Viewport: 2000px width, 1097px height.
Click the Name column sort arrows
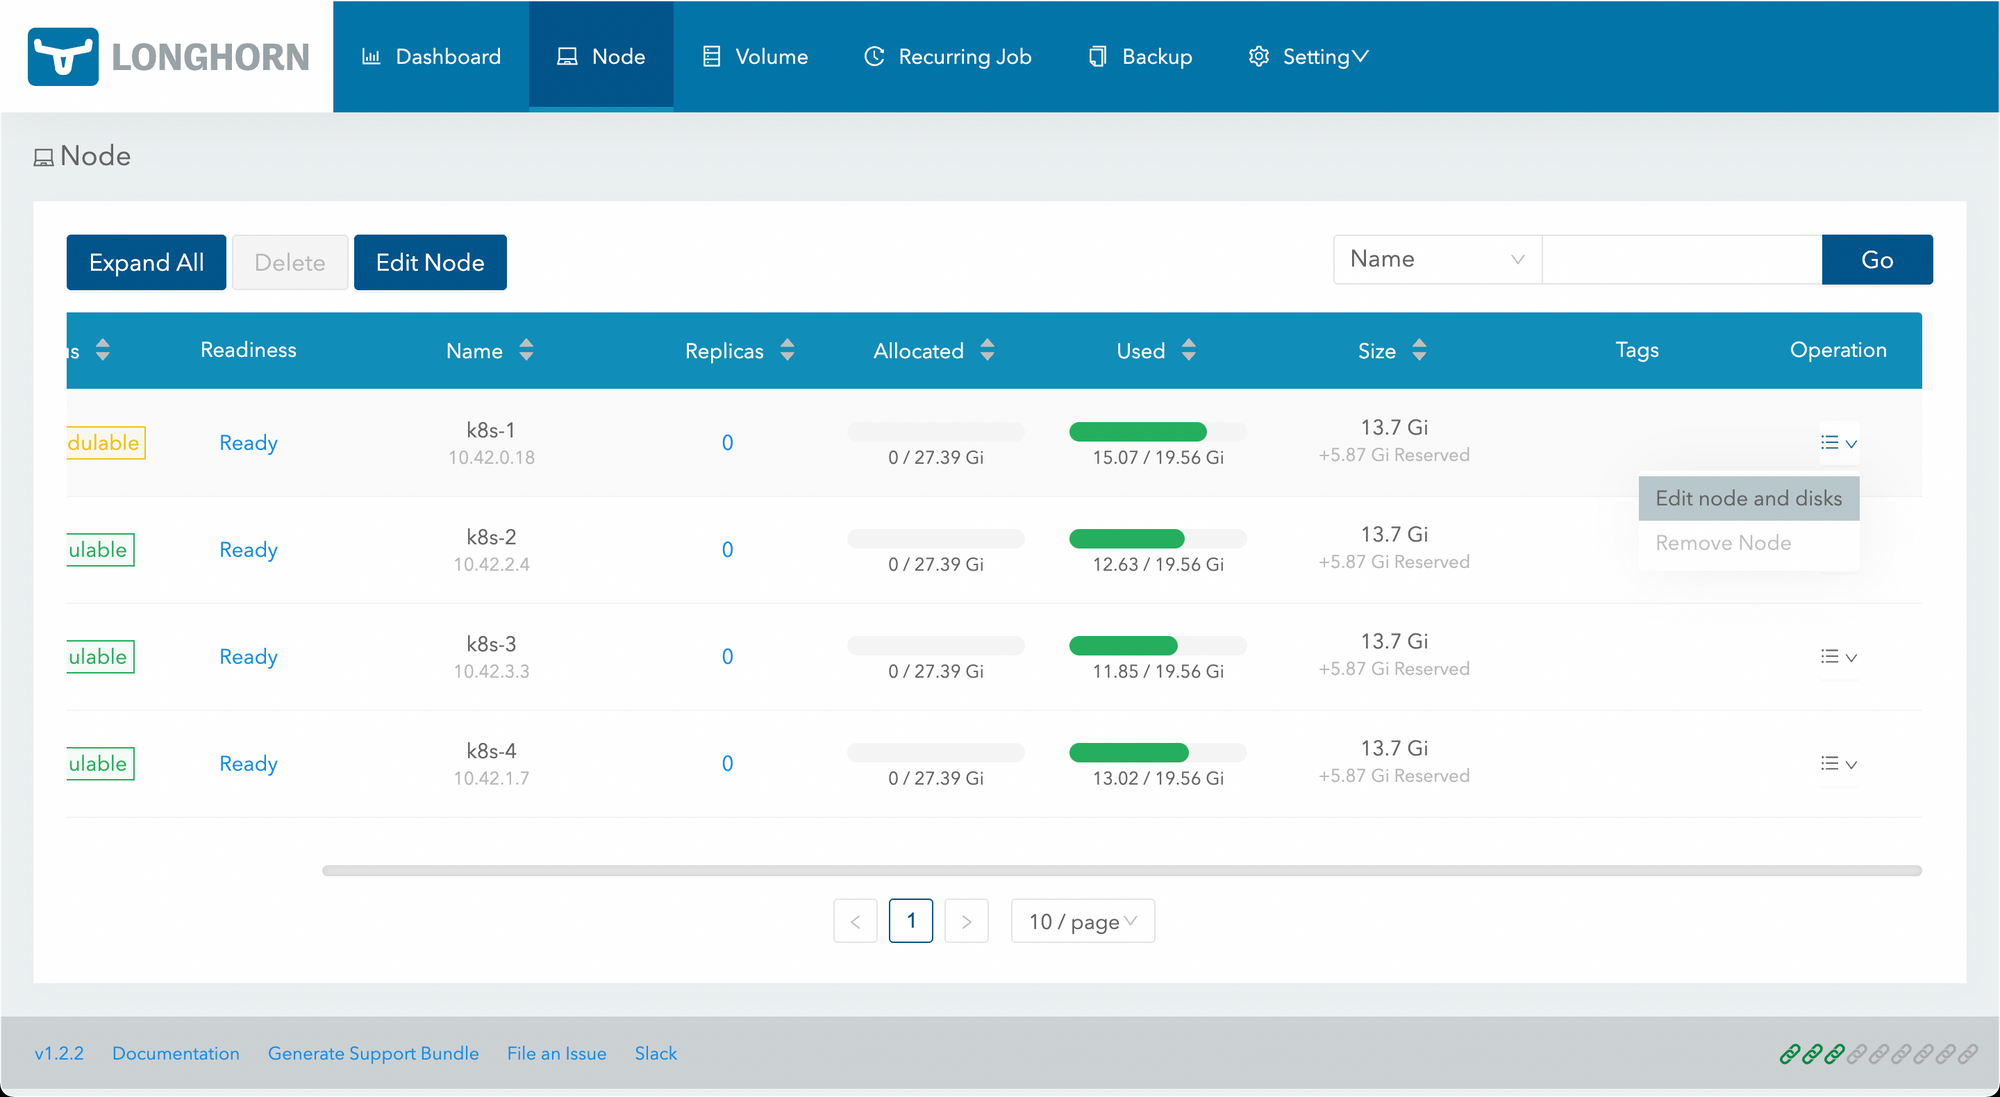coord(526,350)
